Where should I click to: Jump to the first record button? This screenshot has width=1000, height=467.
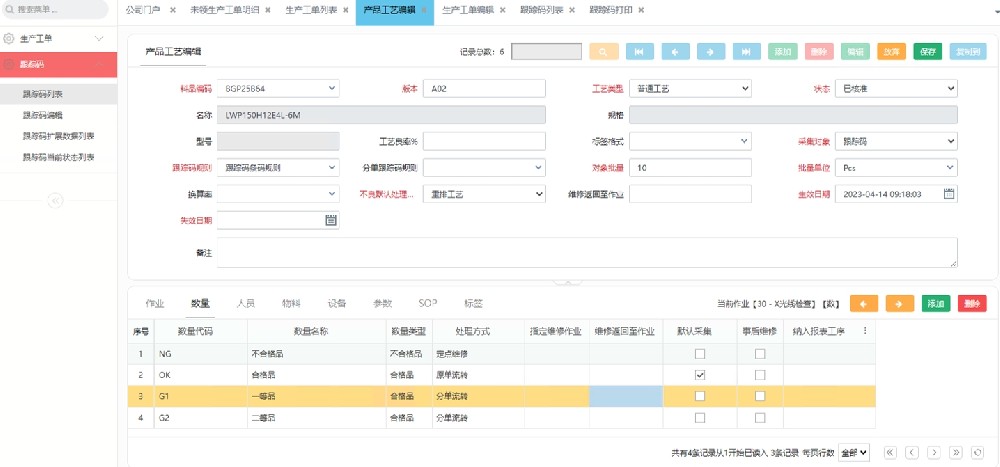point(640,52)
